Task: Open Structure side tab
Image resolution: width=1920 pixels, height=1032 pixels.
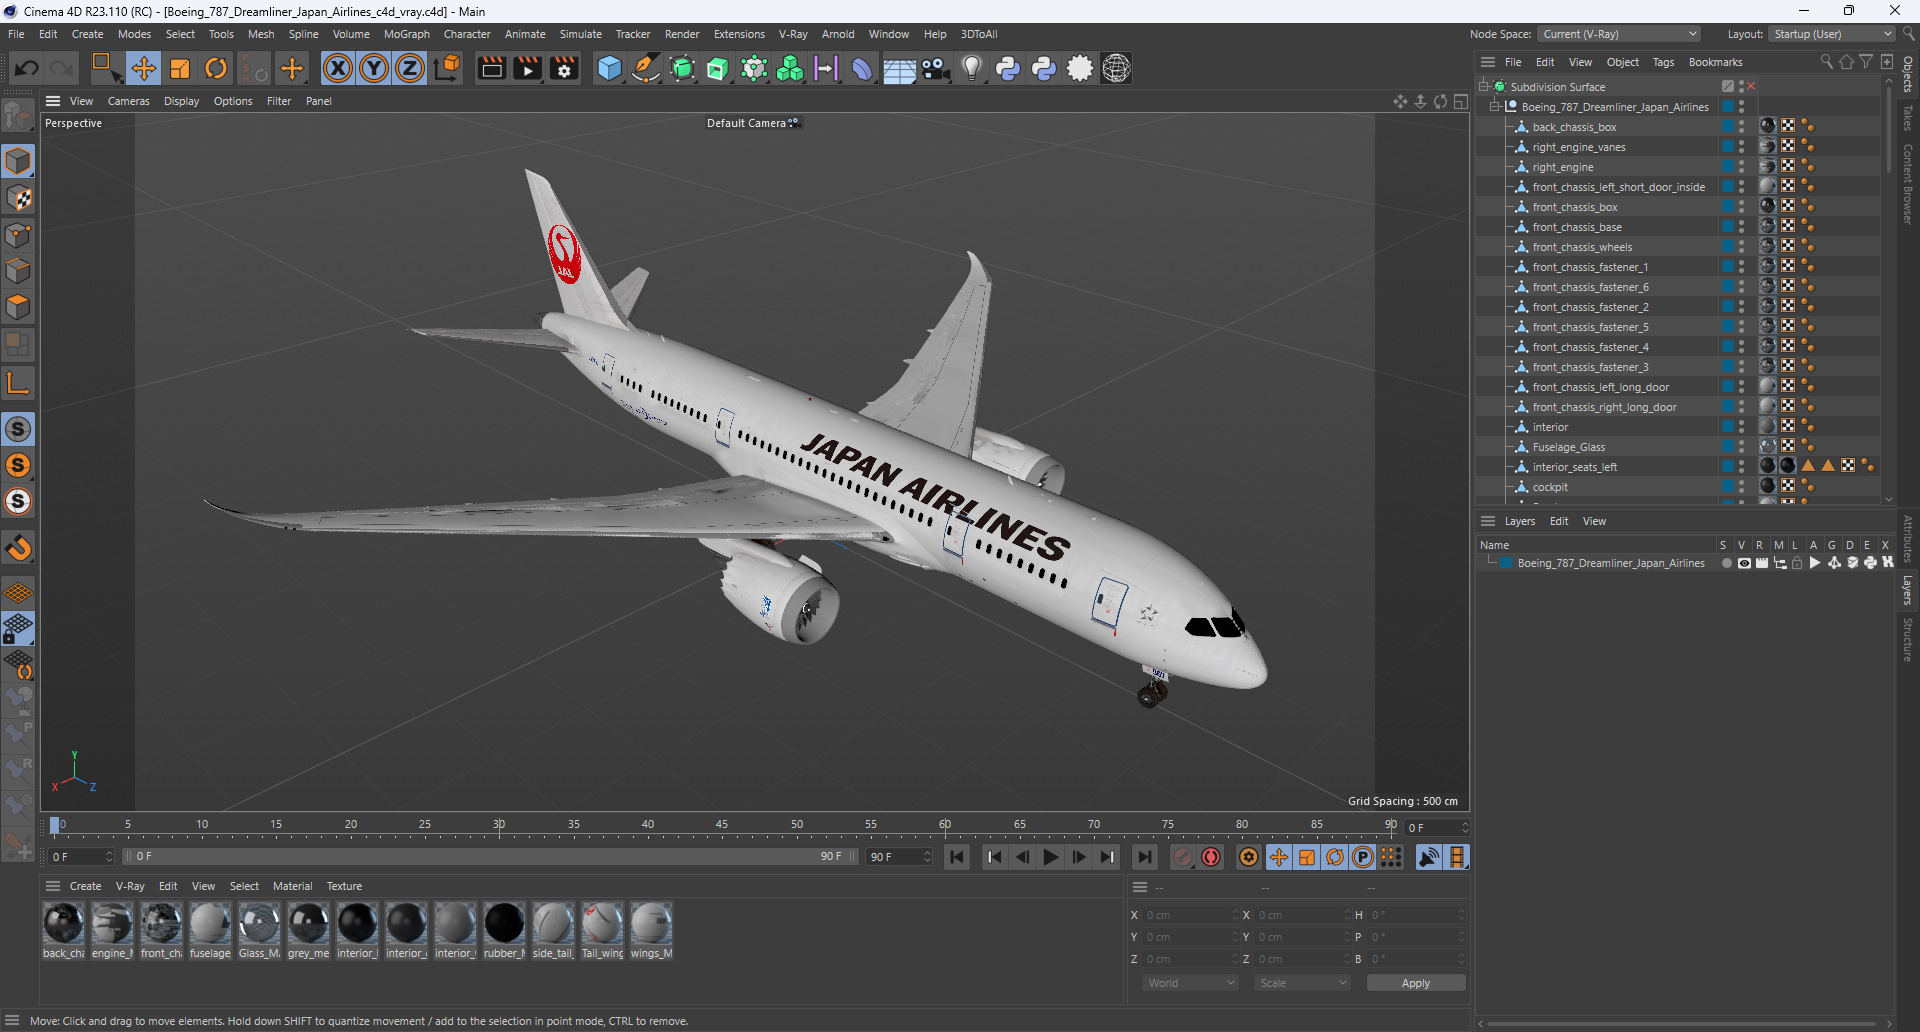Action: tap(1908, 640)
